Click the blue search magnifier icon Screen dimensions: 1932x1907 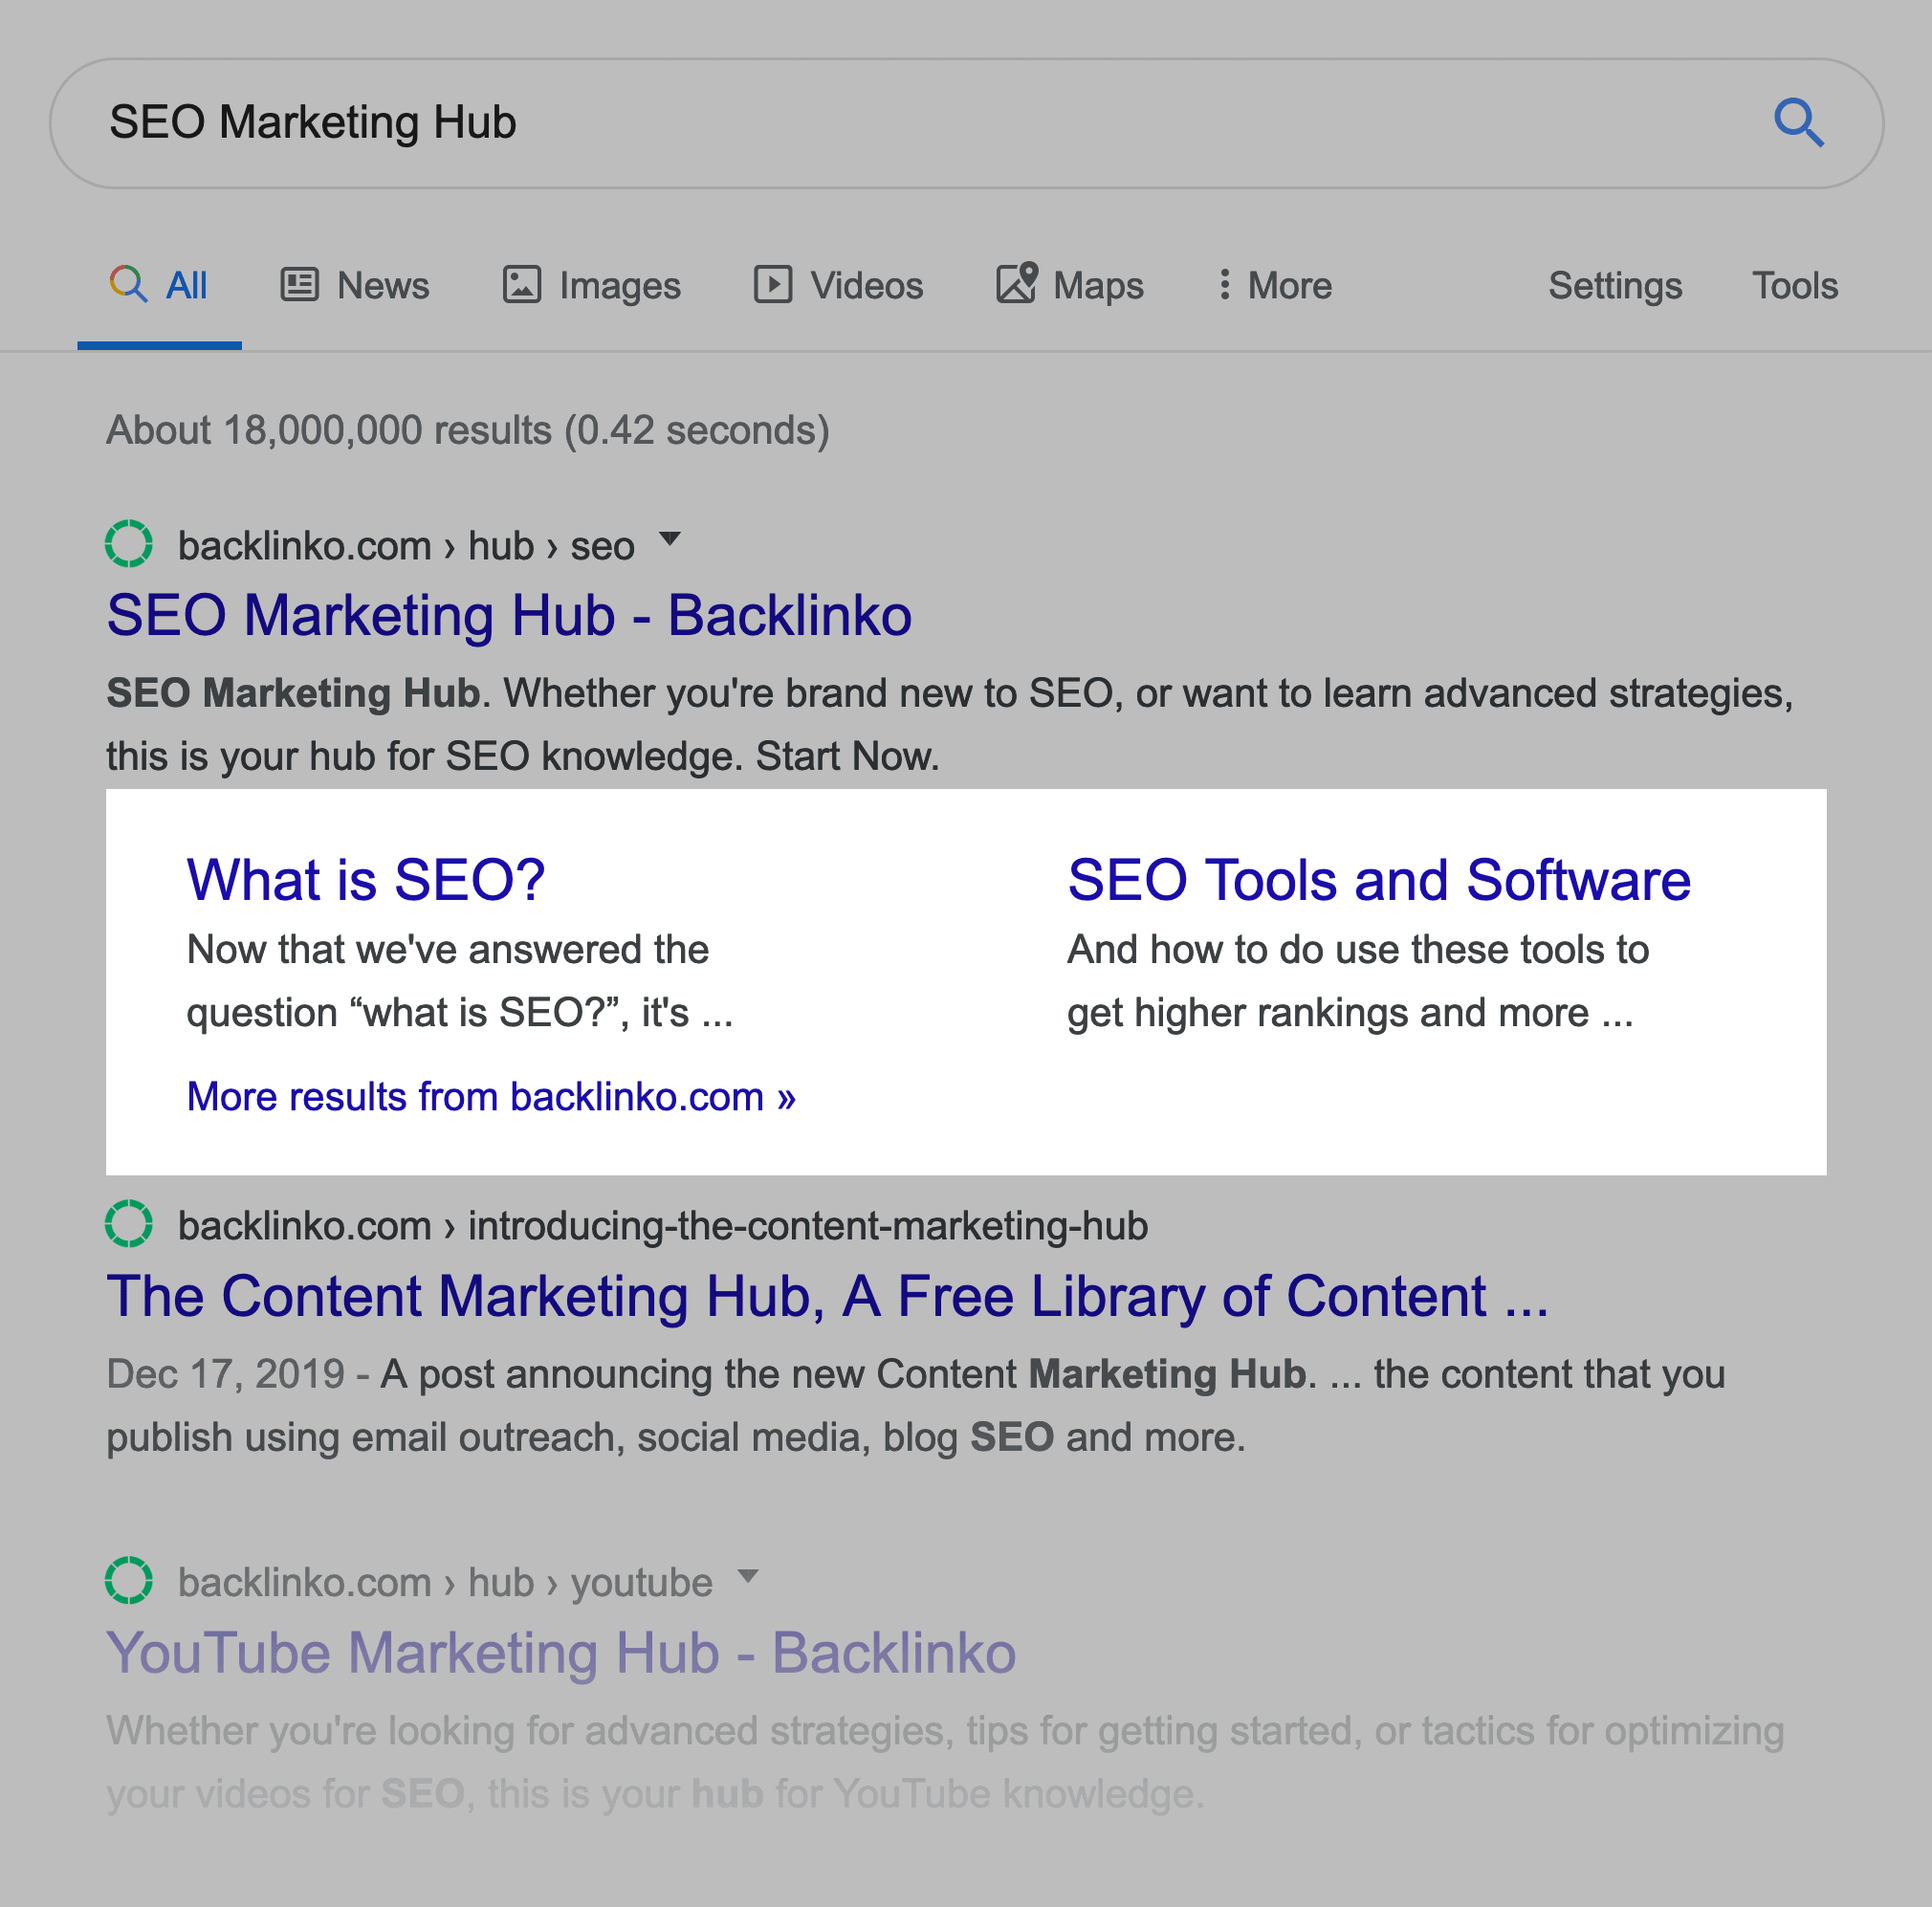coord(1799,123)
